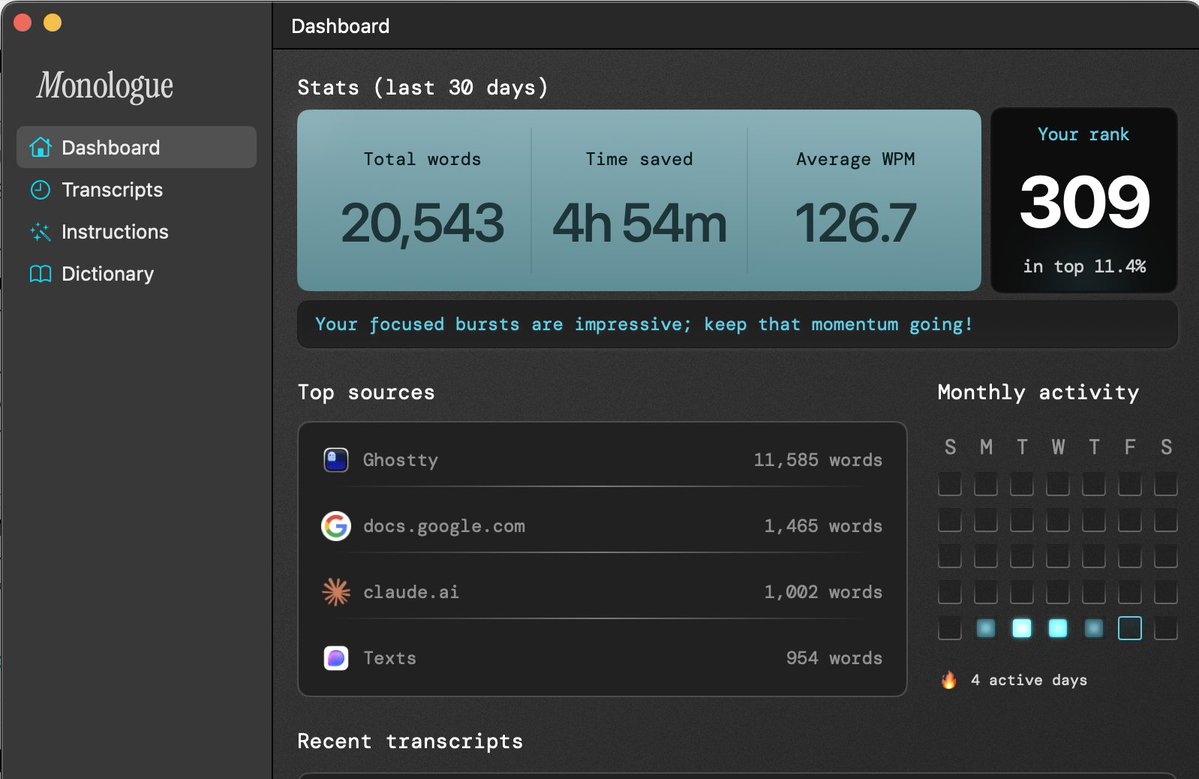
Task: Click the 'Monthly activity' heading
Action: 1038,392
